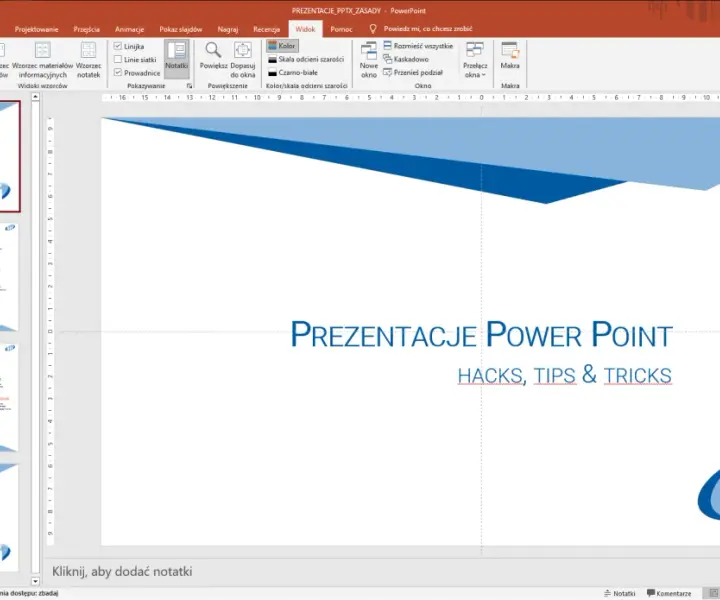Open the Pokaz slajdów tab
Viewport: 720px width, 600px height.
[180, 29]
